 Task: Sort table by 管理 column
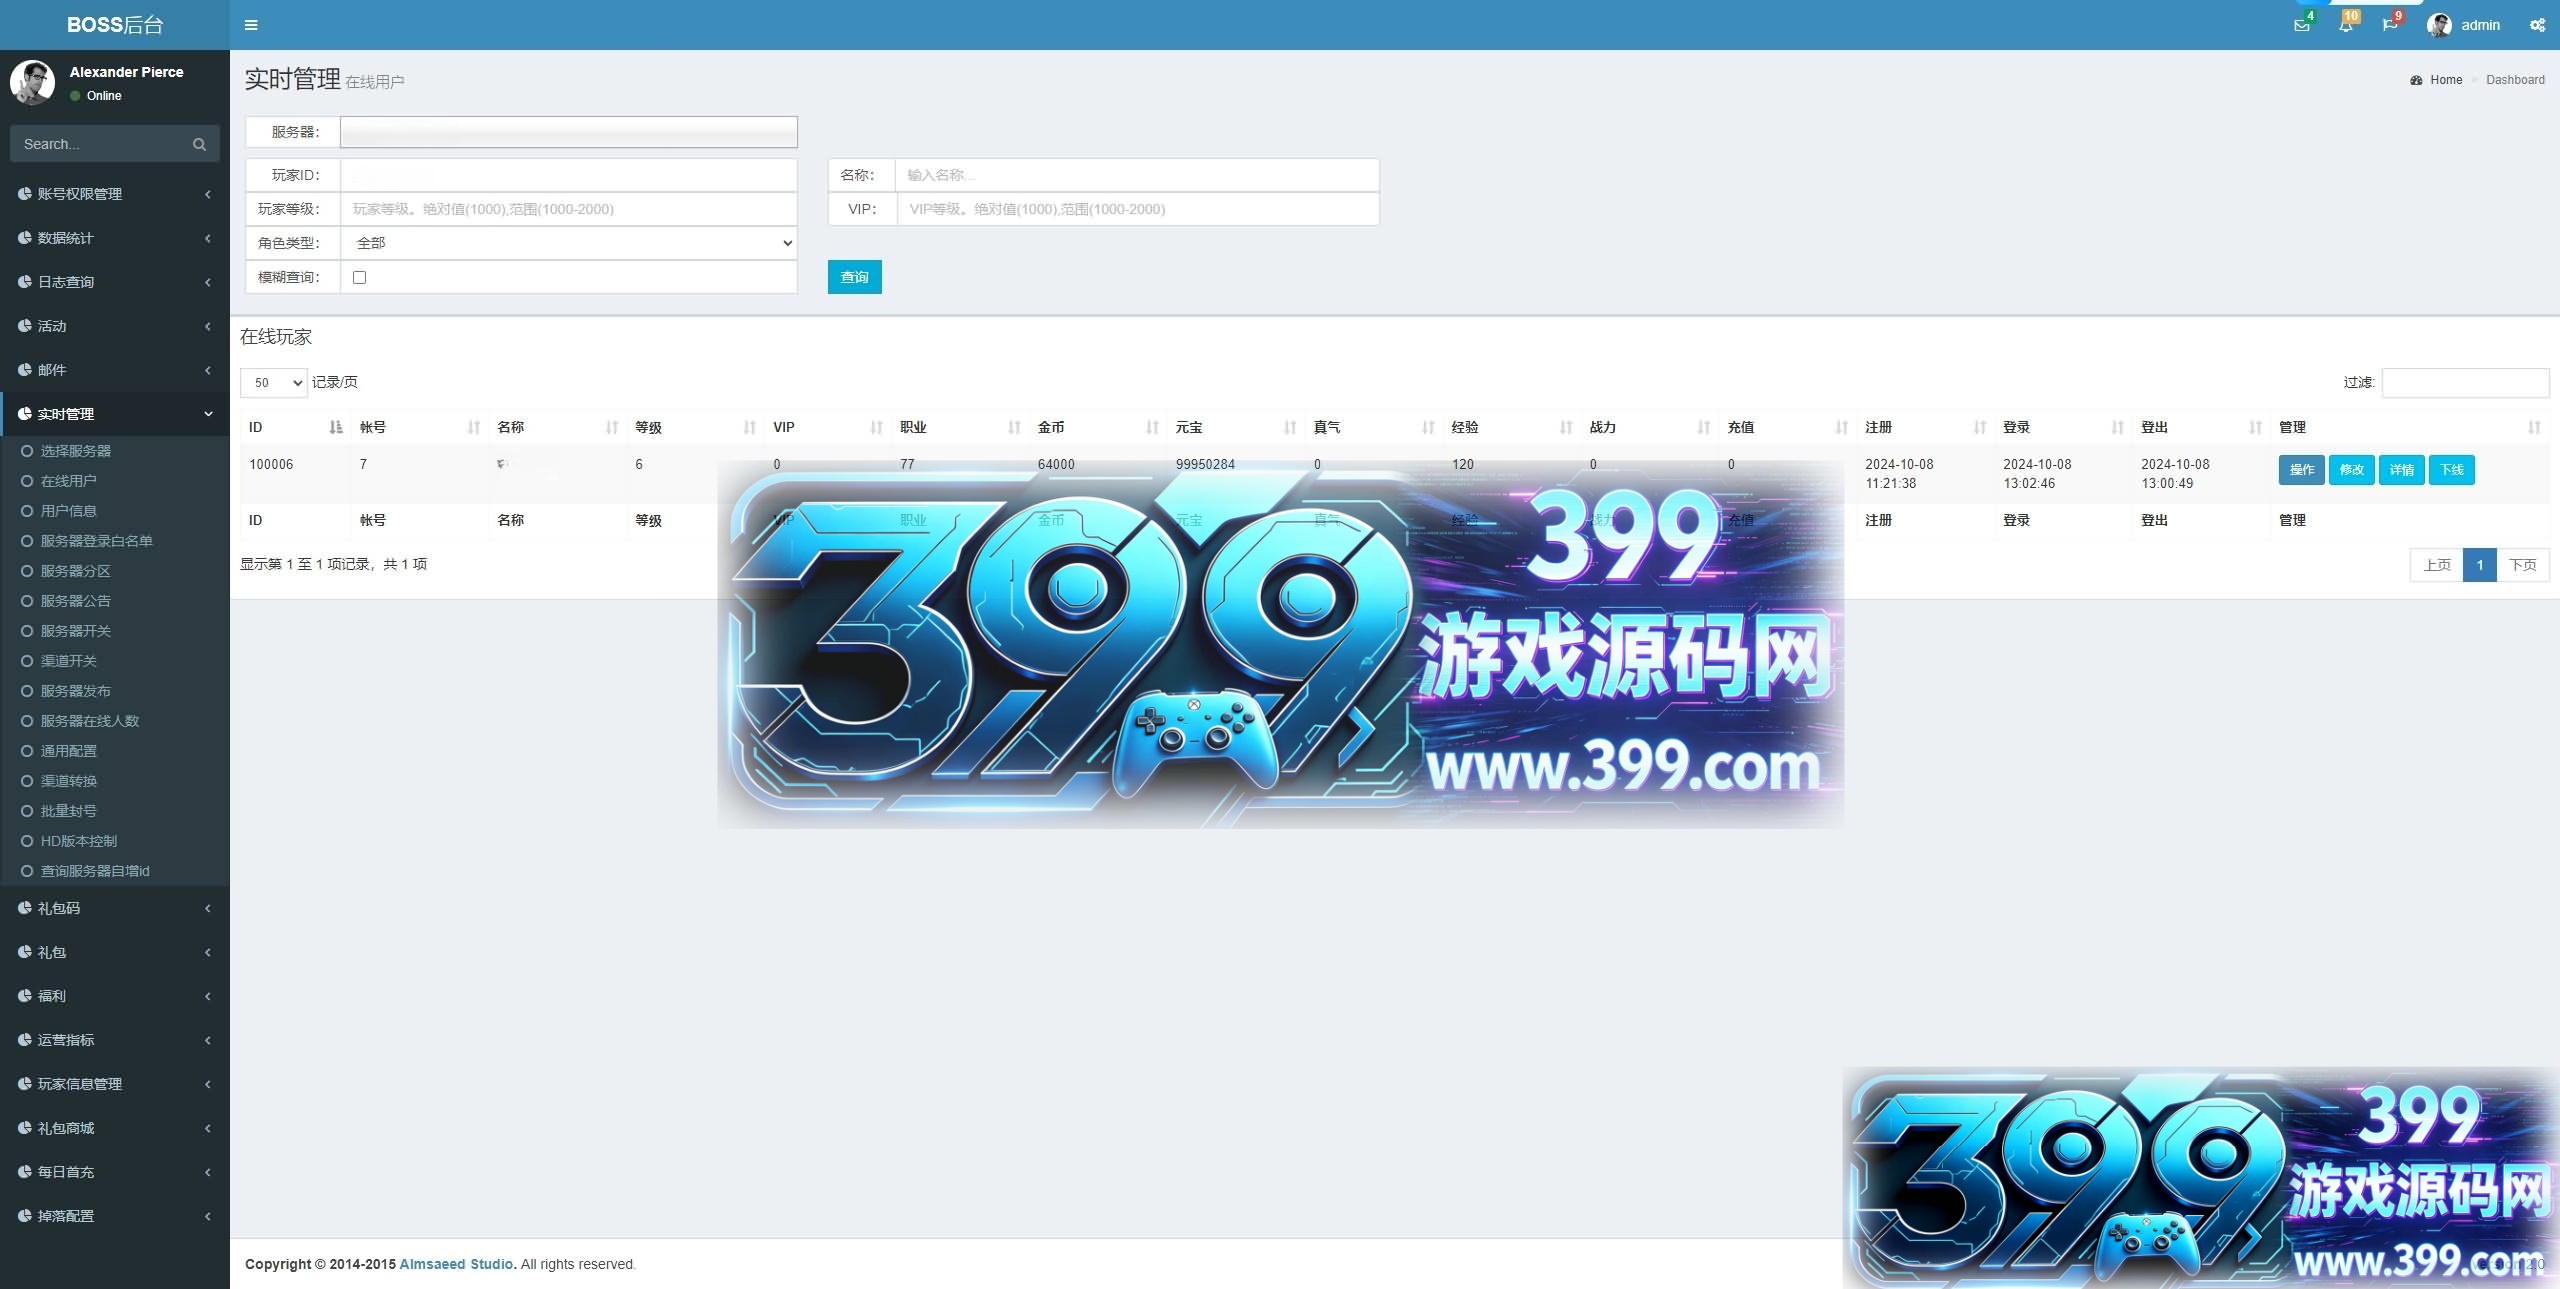[x=2410, y=427]
